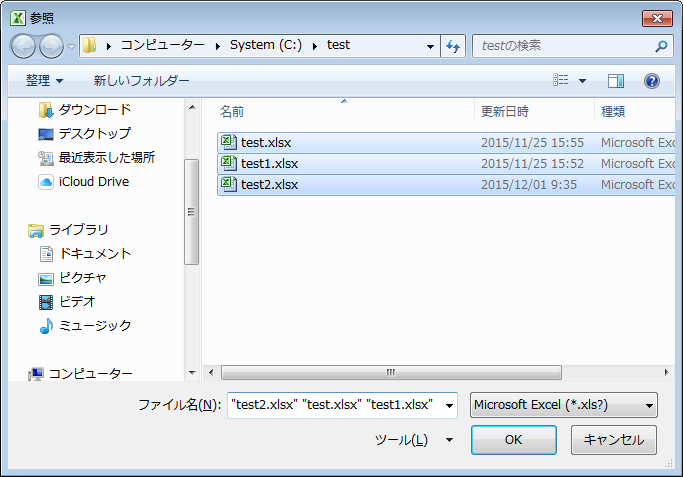Screen dimensions: 683x477
Task: Click the refresh button beside address bar
Action: click(454, 46)
